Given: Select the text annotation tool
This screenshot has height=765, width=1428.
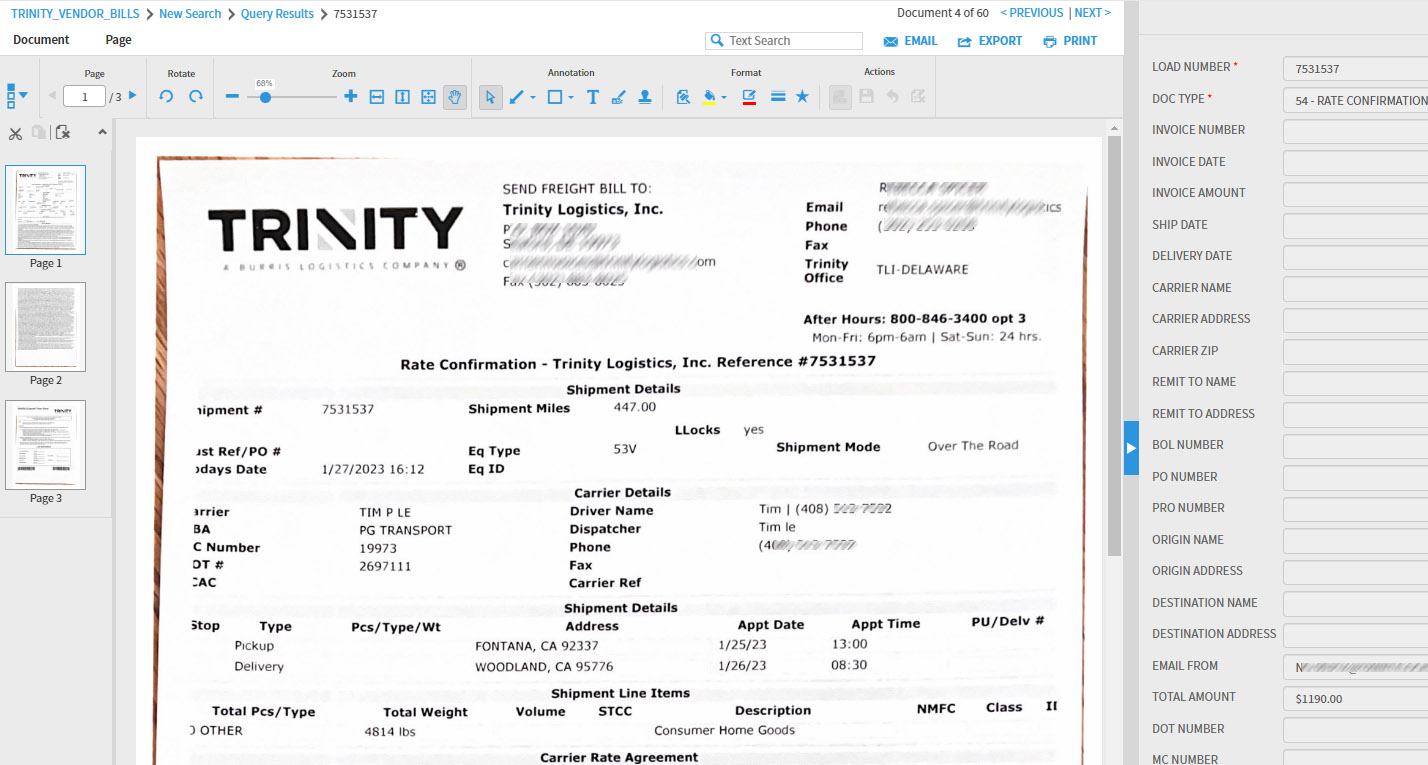Looking at the screenshot, I should click(x=592, y=96).
